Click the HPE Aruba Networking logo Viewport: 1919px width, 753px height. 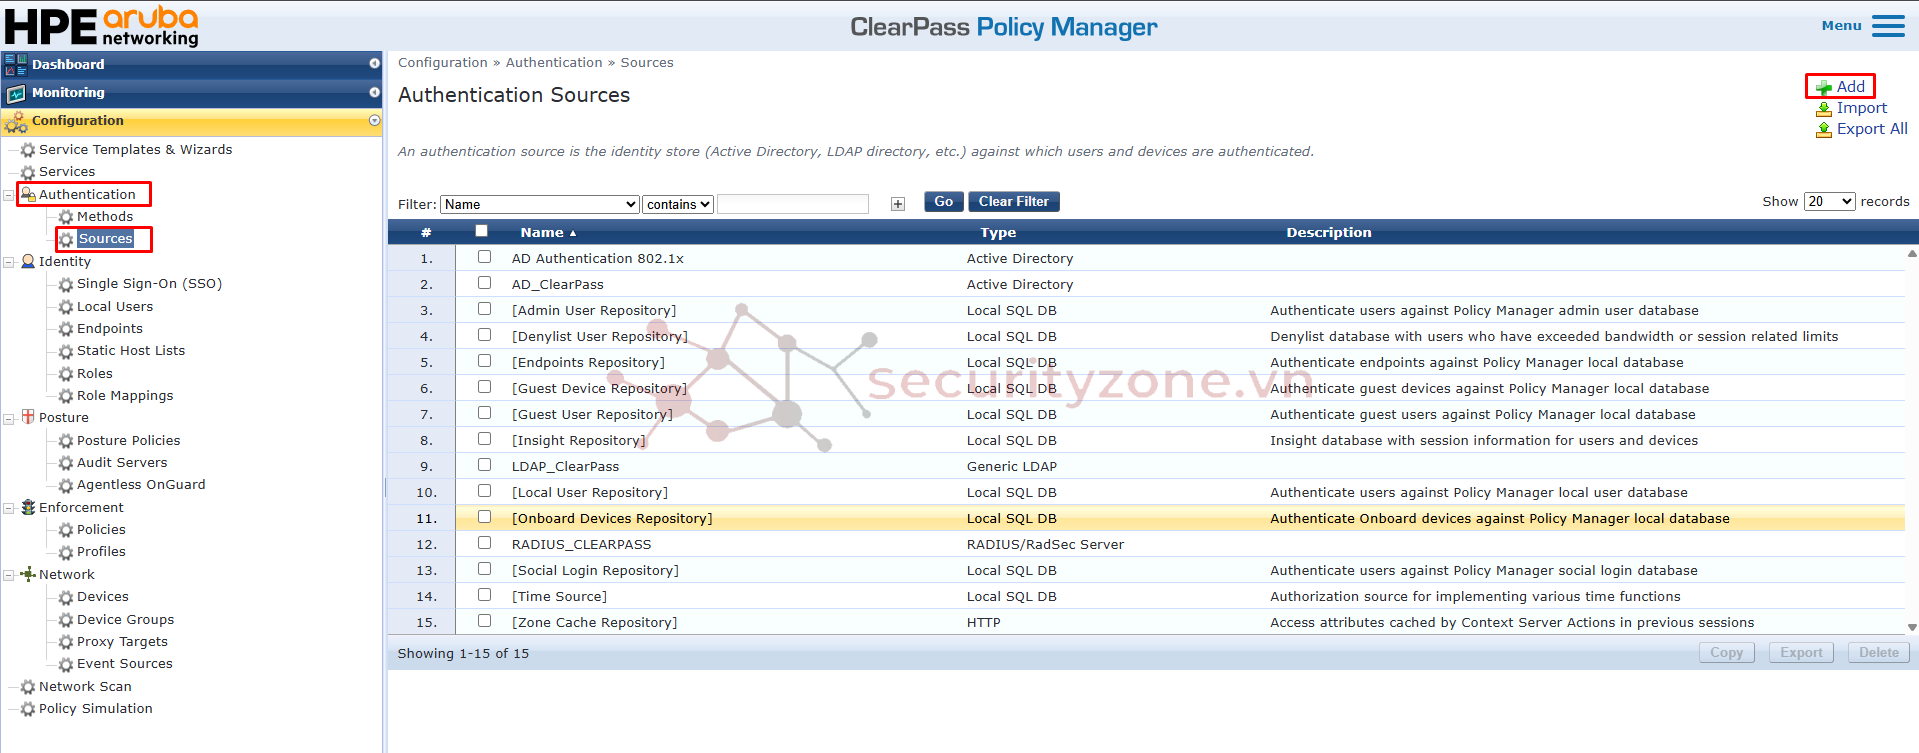click(x=102, y=26)
